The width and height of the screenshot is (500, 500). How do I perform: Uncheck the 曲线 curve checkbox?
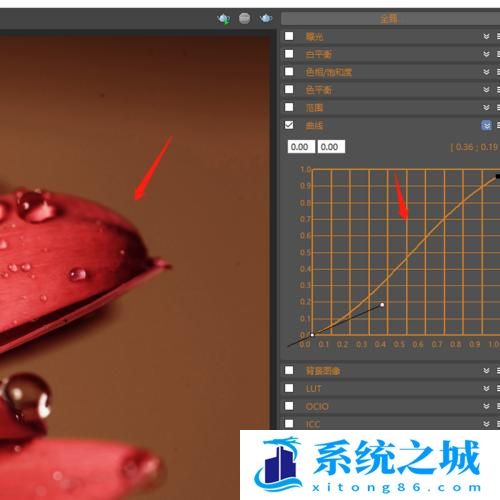(x=289, y=125)
